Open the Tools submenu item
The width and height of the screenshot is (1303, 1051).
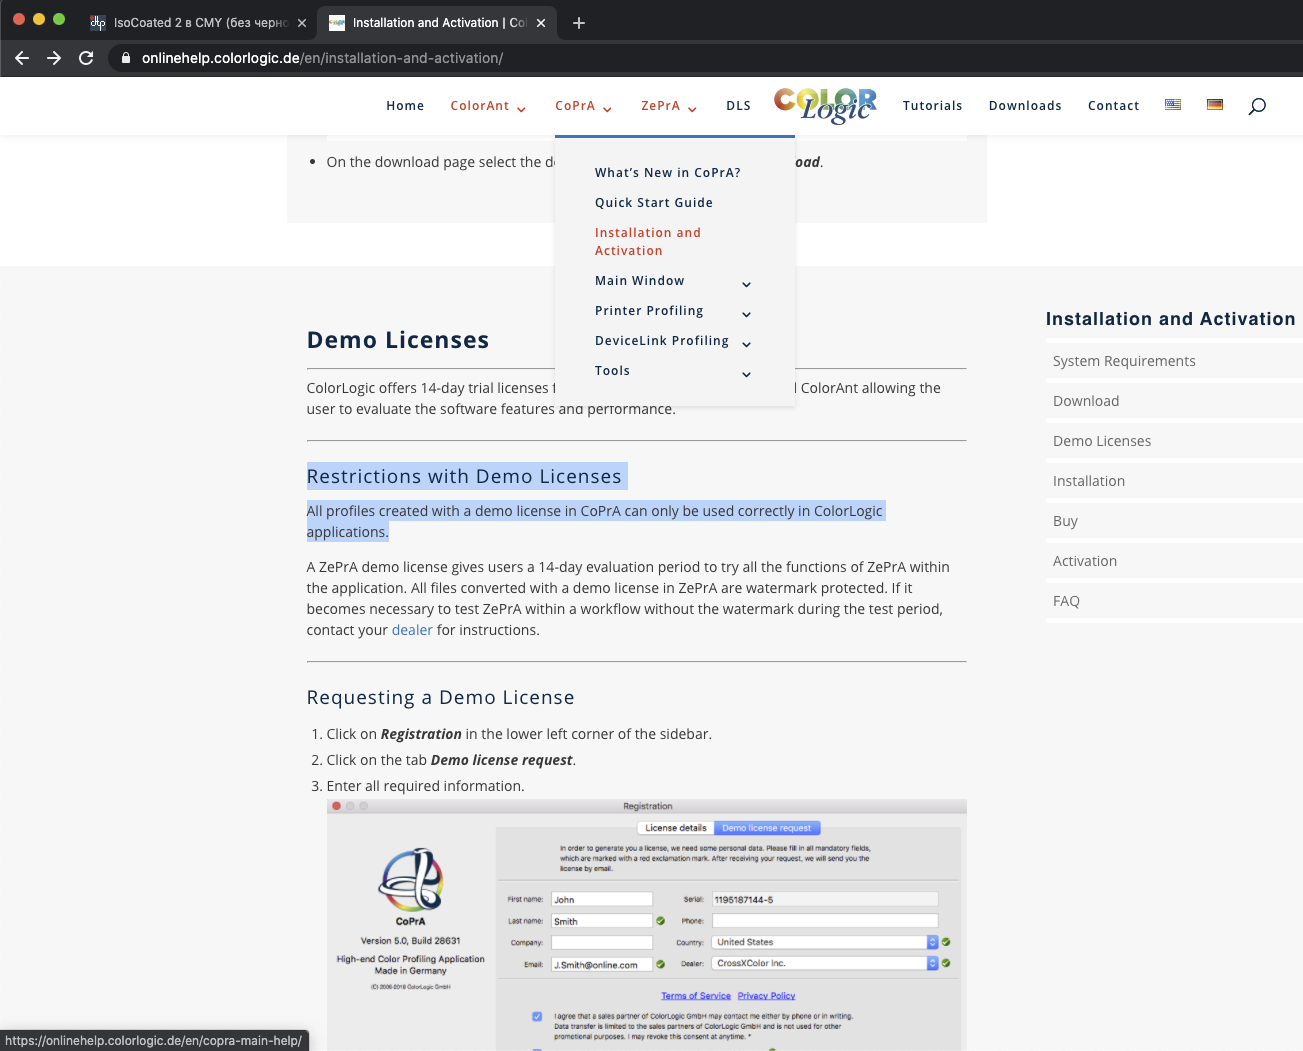[612, 371]
